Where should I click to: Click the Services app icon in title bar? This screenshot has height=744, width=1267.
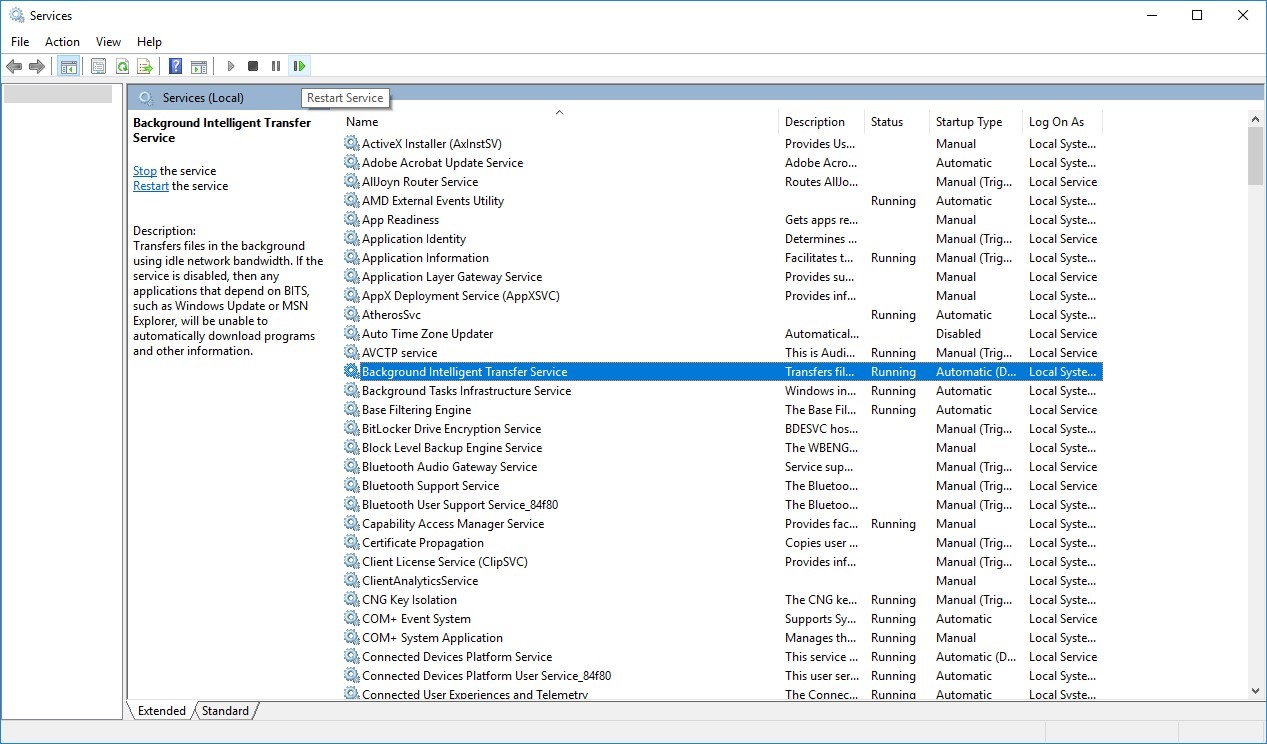(x=16, y=15)
